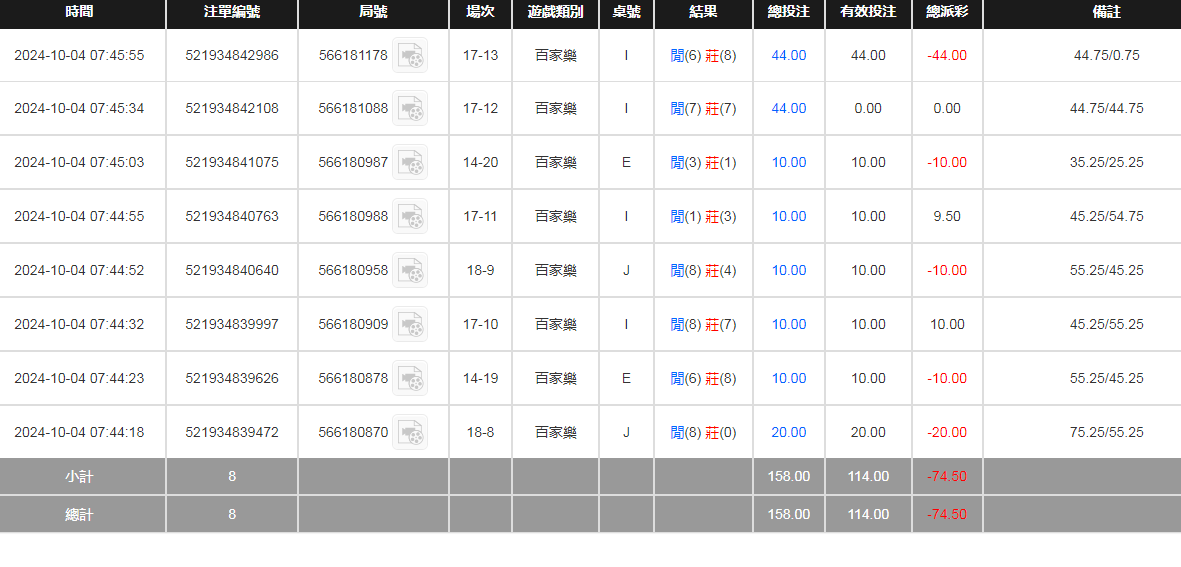Click the 總計 total row label
The height and width of the screenshot is (567, 1181).
coord(79,514)
